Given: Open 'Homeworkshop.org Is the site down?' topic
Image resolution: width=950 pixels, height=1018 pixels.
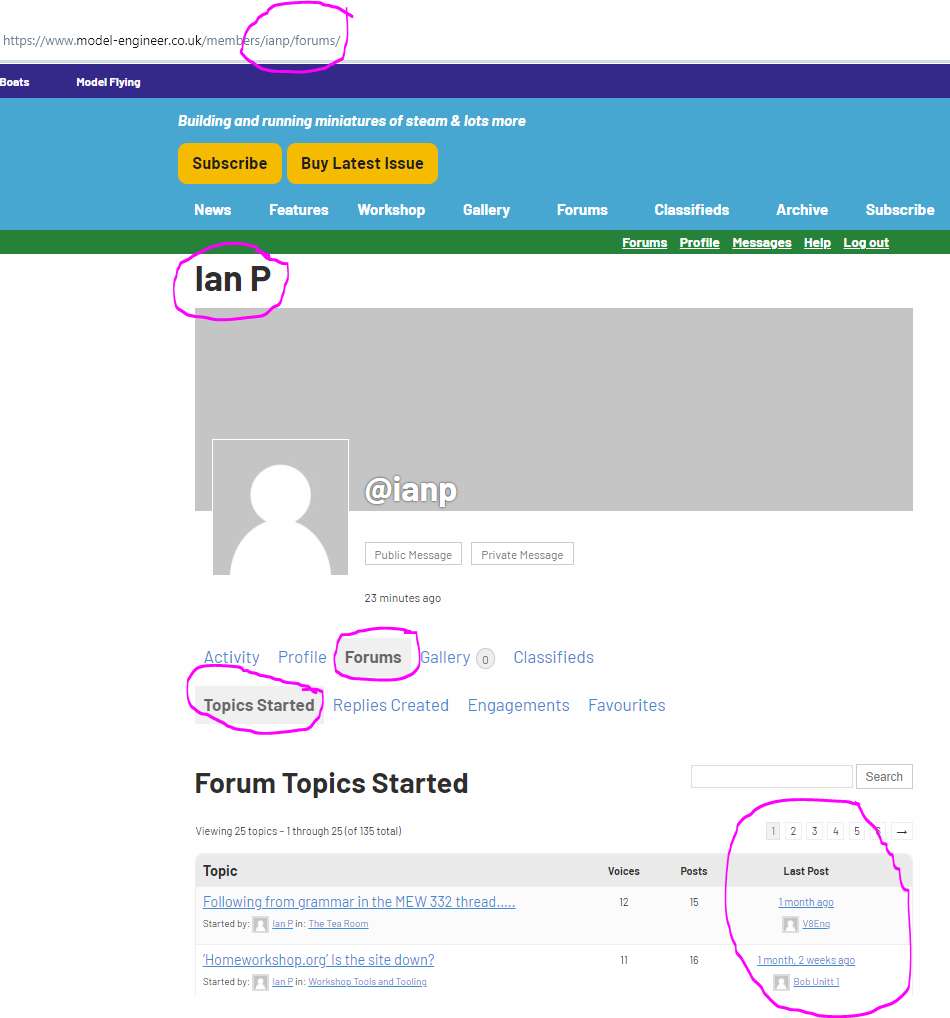Looking at the screenshot, I should 318,960.
